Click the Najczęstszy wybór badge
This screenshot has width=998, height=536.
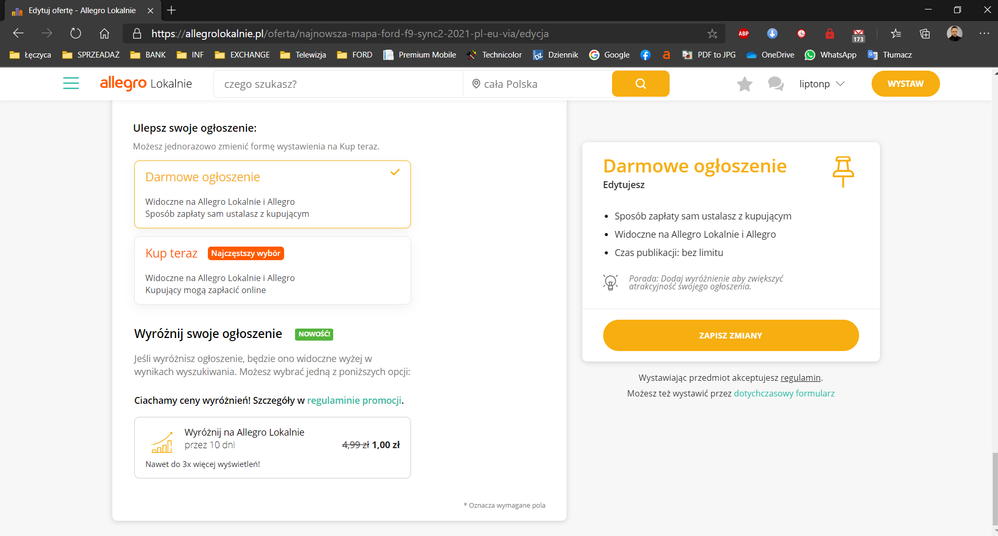pos(246,253)
